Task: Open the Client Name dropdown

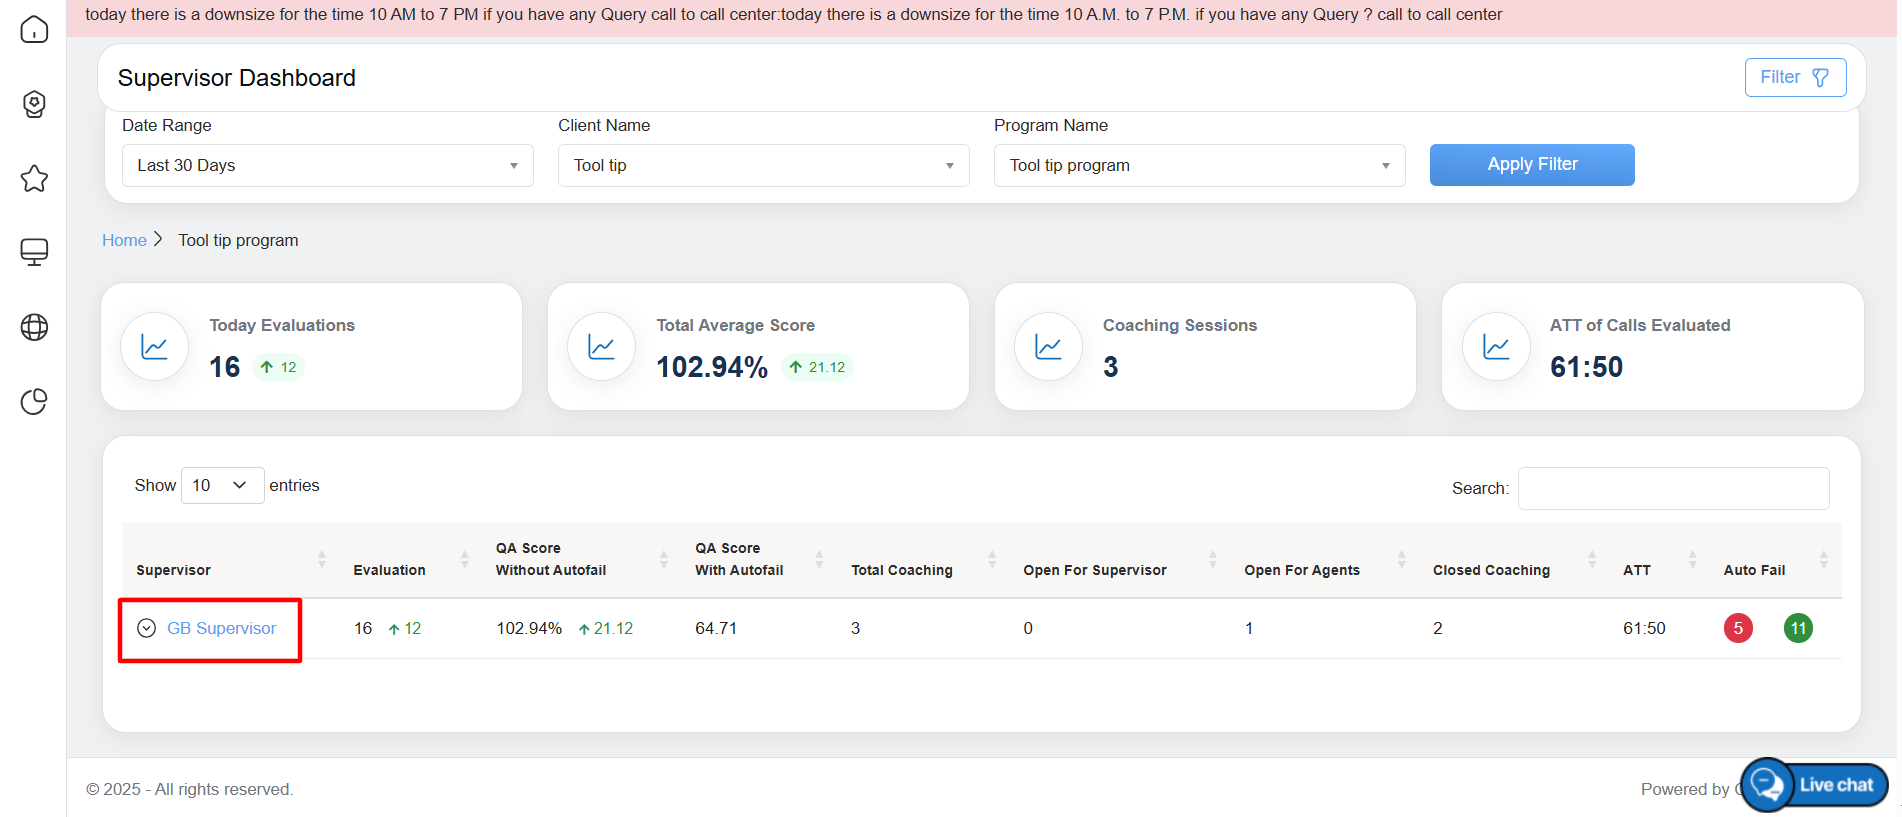Action: coord(763,165)
